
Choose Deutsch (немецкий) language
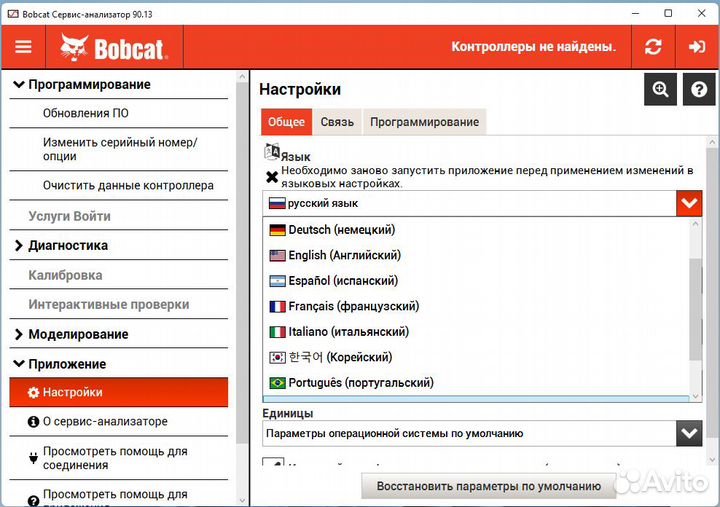[476, 230]
